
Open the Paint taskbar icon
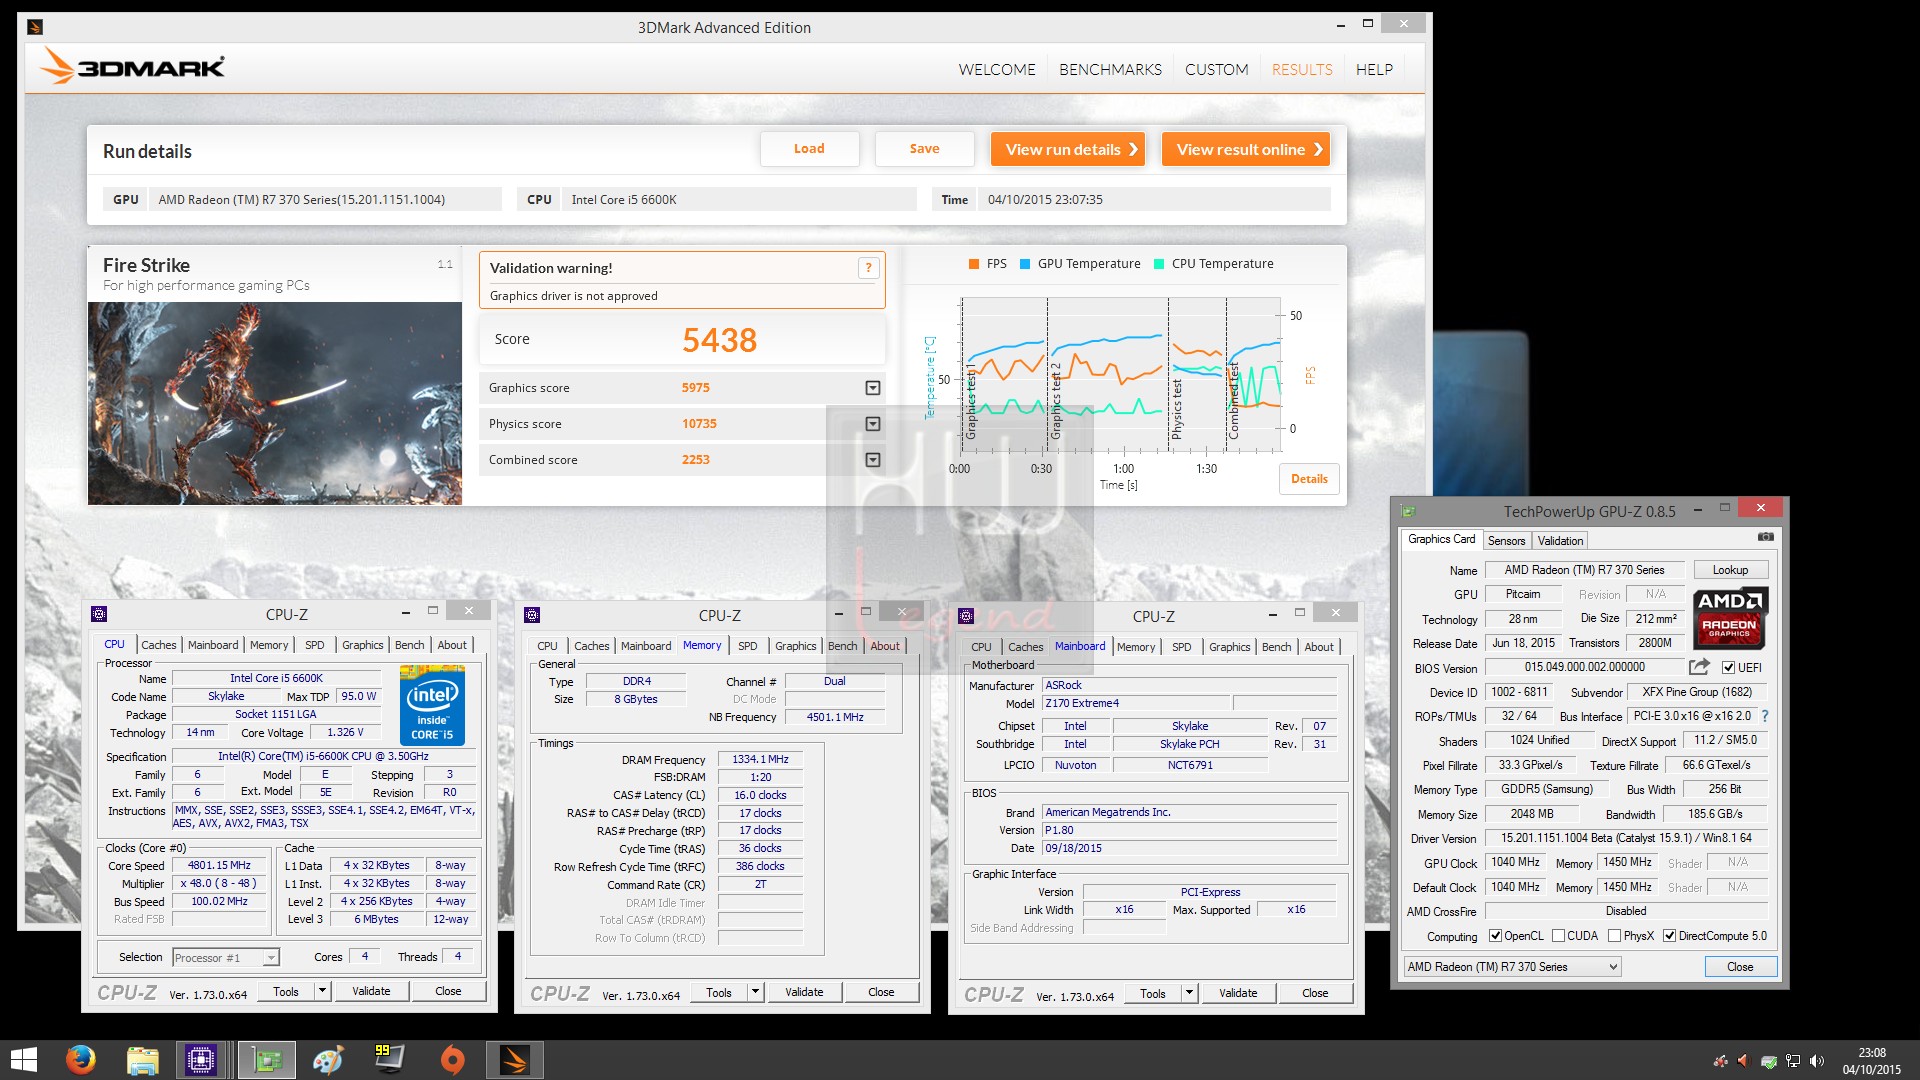pyautogui.click(x=327, y=1059)
